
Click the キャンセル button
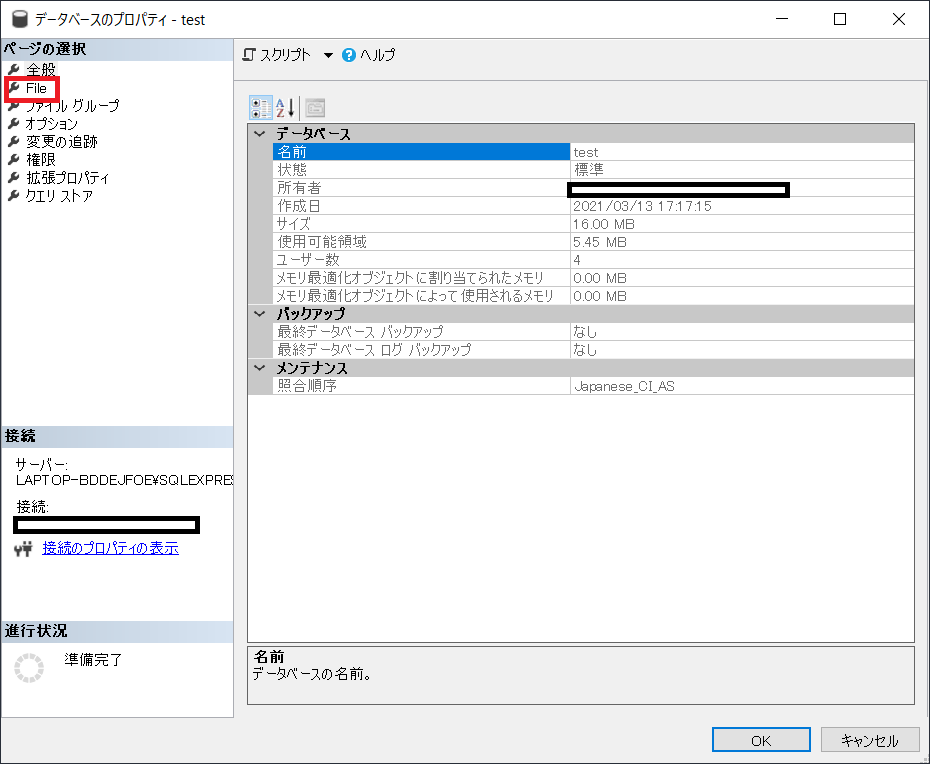point(869,740)
